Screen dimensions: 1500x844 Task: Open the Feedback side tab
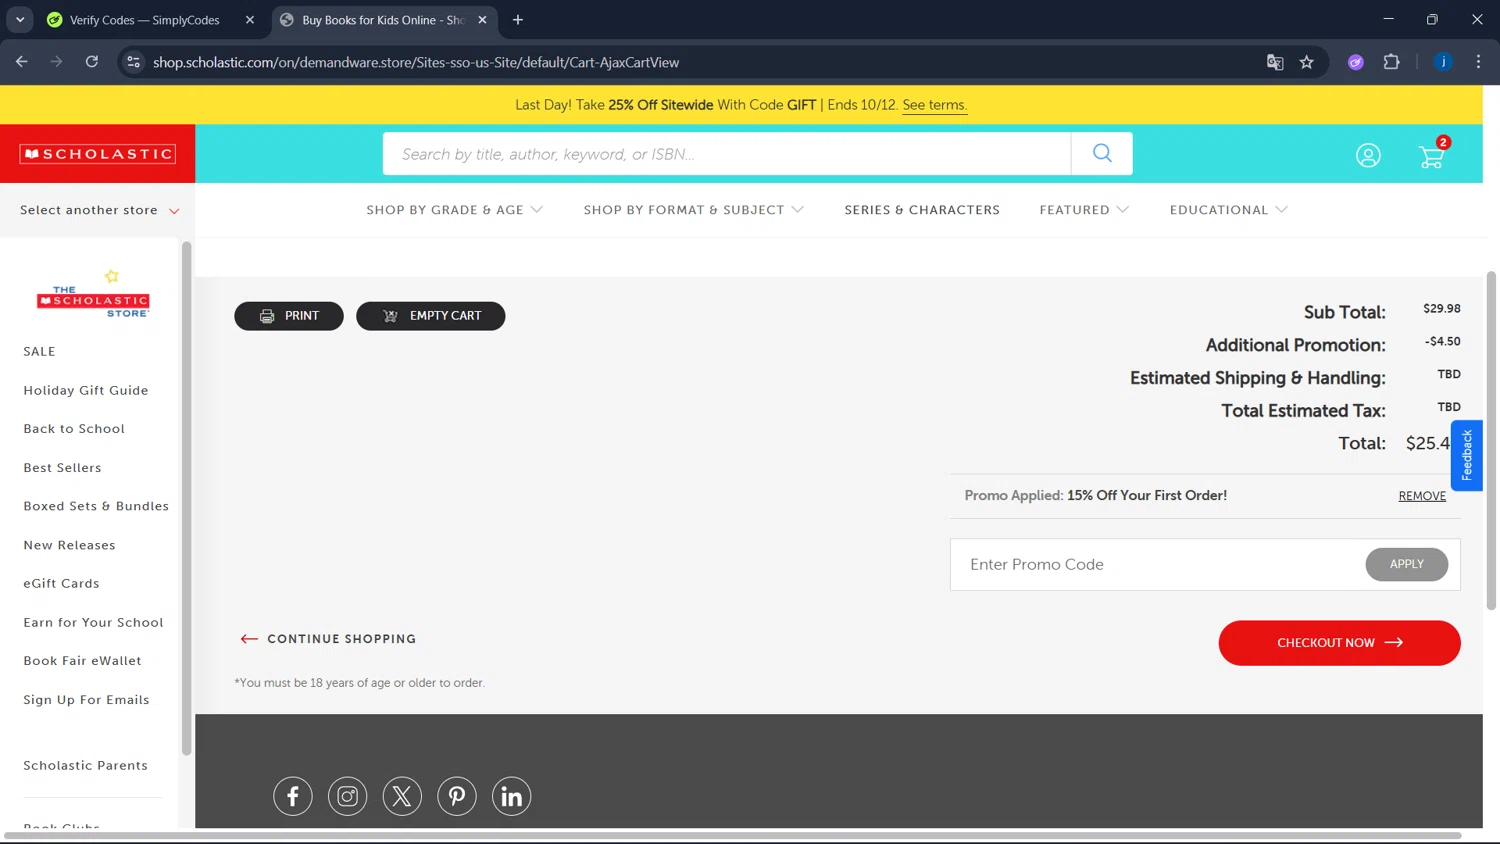(1466, 455)
